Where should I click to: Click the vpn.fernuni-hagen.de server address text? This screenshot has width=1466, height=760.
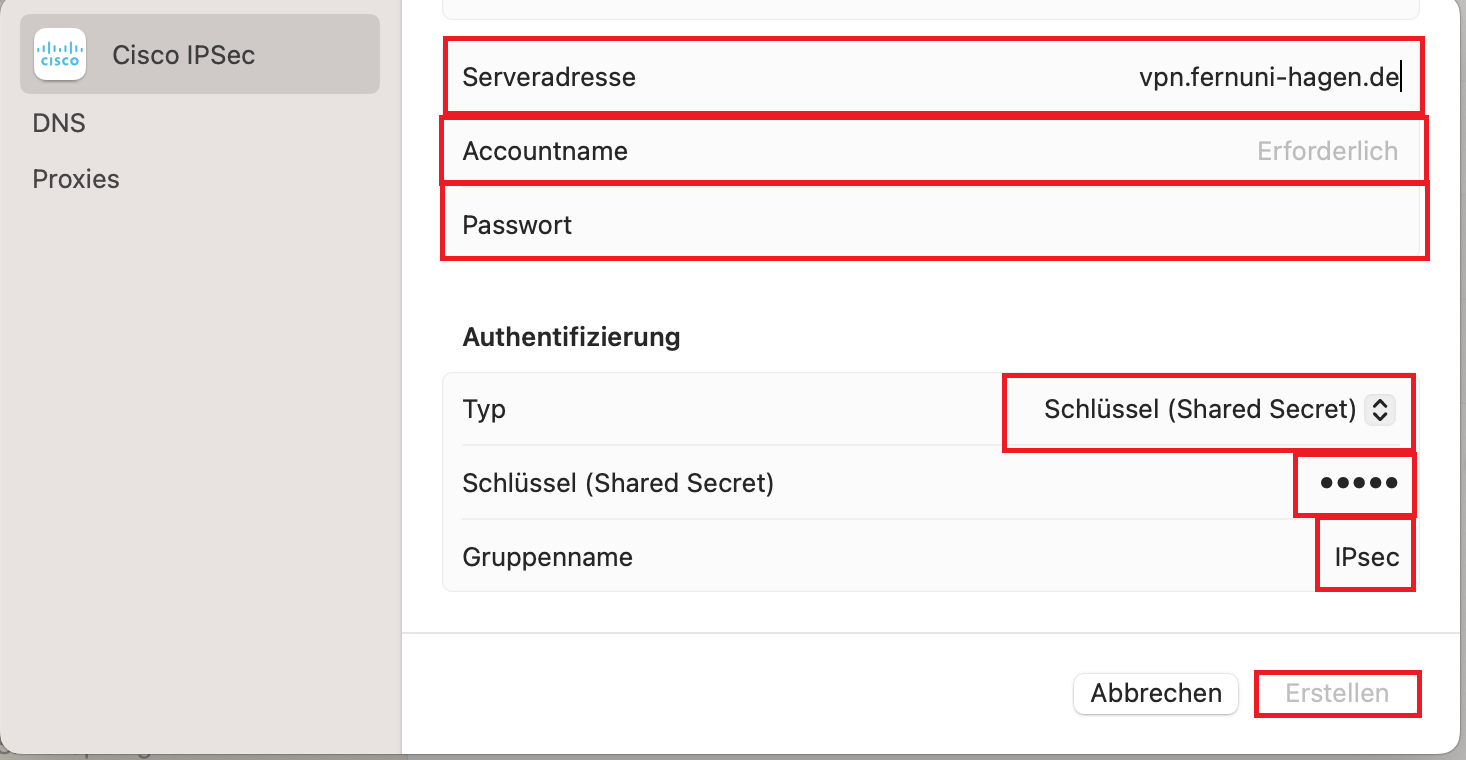click(x=1267, y=77)
